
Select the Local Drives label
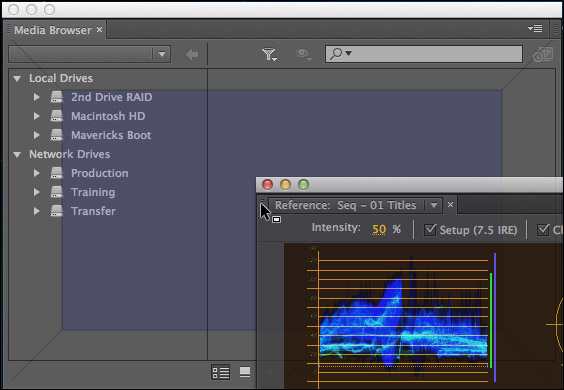click(x=61, y=78)
